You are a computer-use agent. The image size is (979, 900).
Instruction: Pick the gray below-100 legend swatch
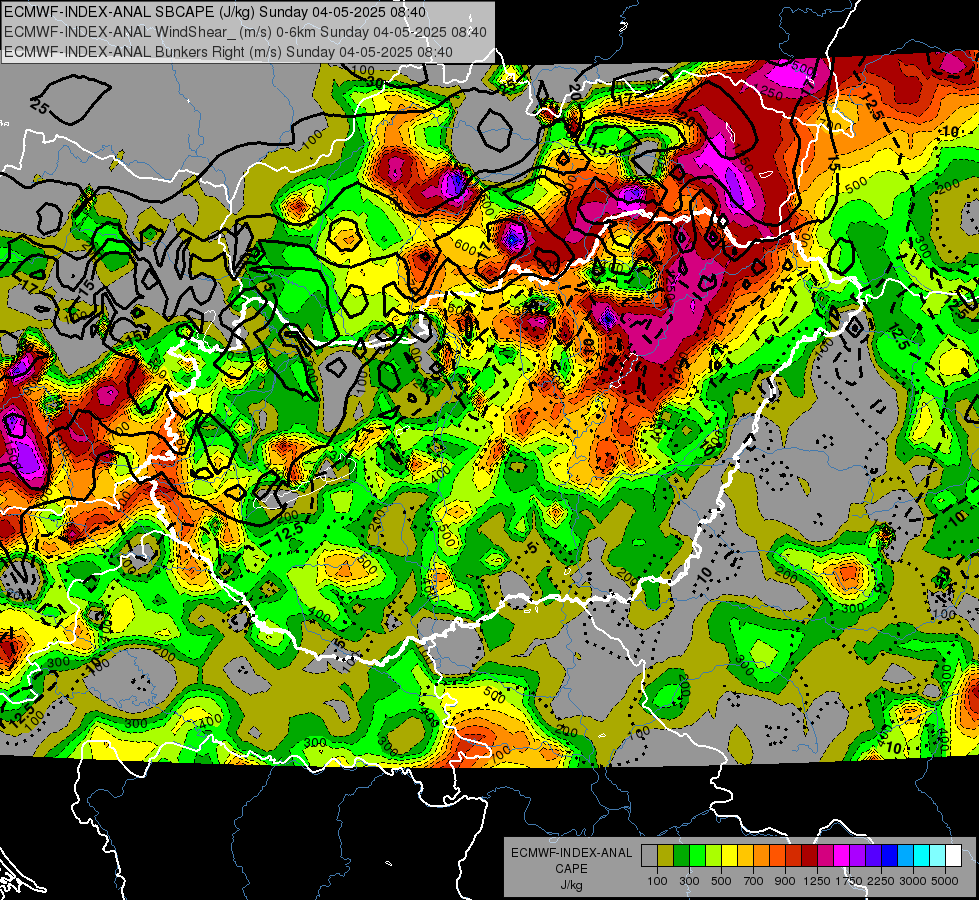pyautogui.click(x=649, y=856)
